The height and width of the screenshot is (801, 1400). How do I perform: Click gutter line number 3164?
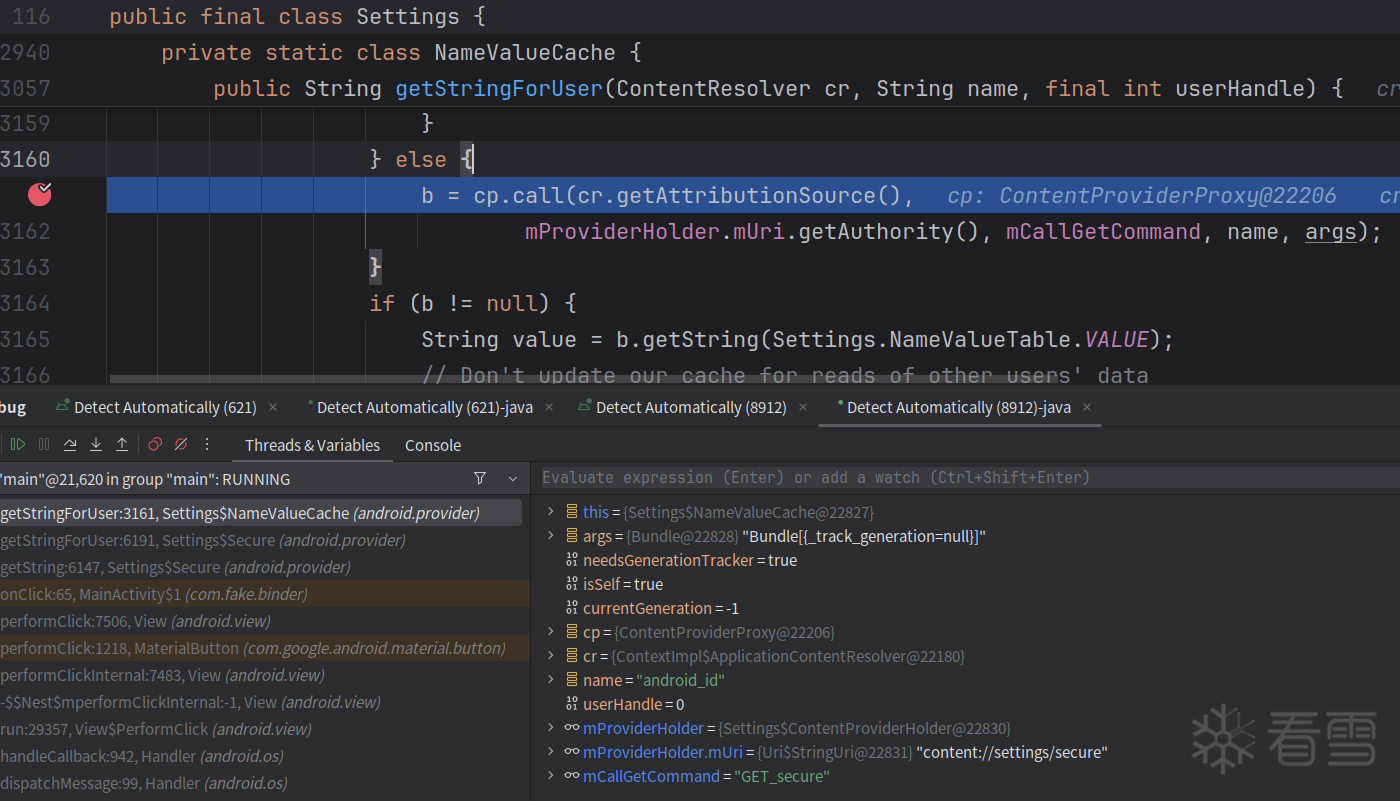25,303
